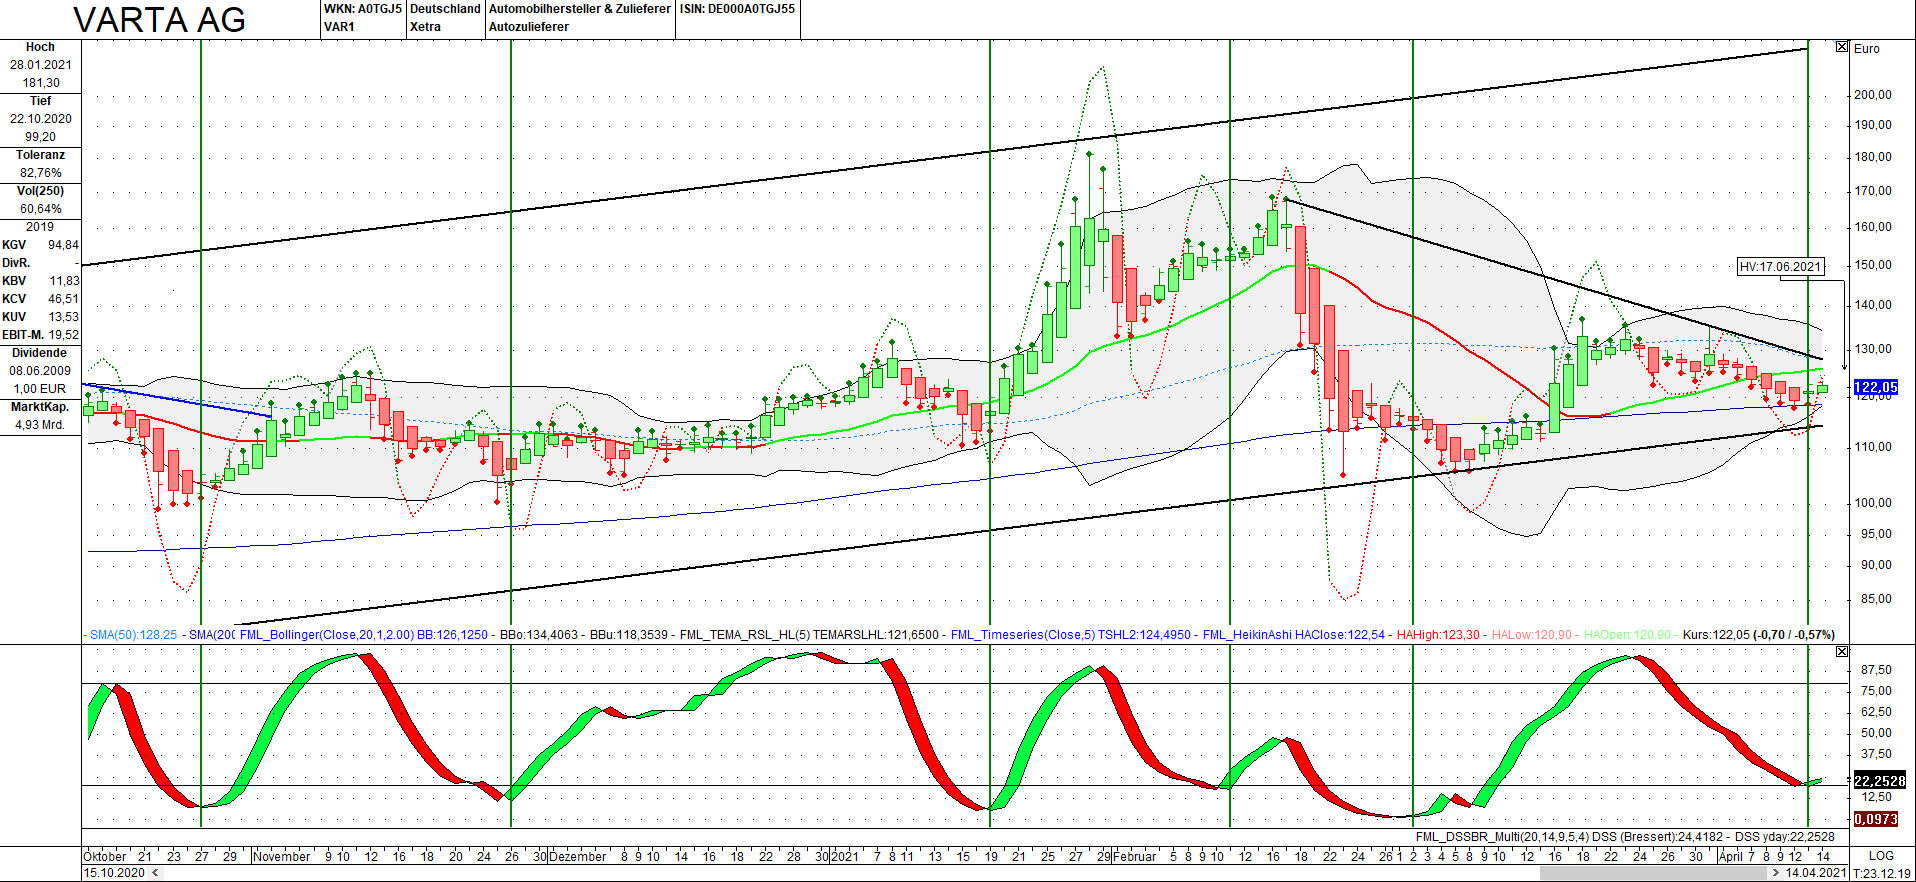Select the SMA(50):128,25 legend entry
The width and height of the screenshot is (1916, 882).
[133, 635]
